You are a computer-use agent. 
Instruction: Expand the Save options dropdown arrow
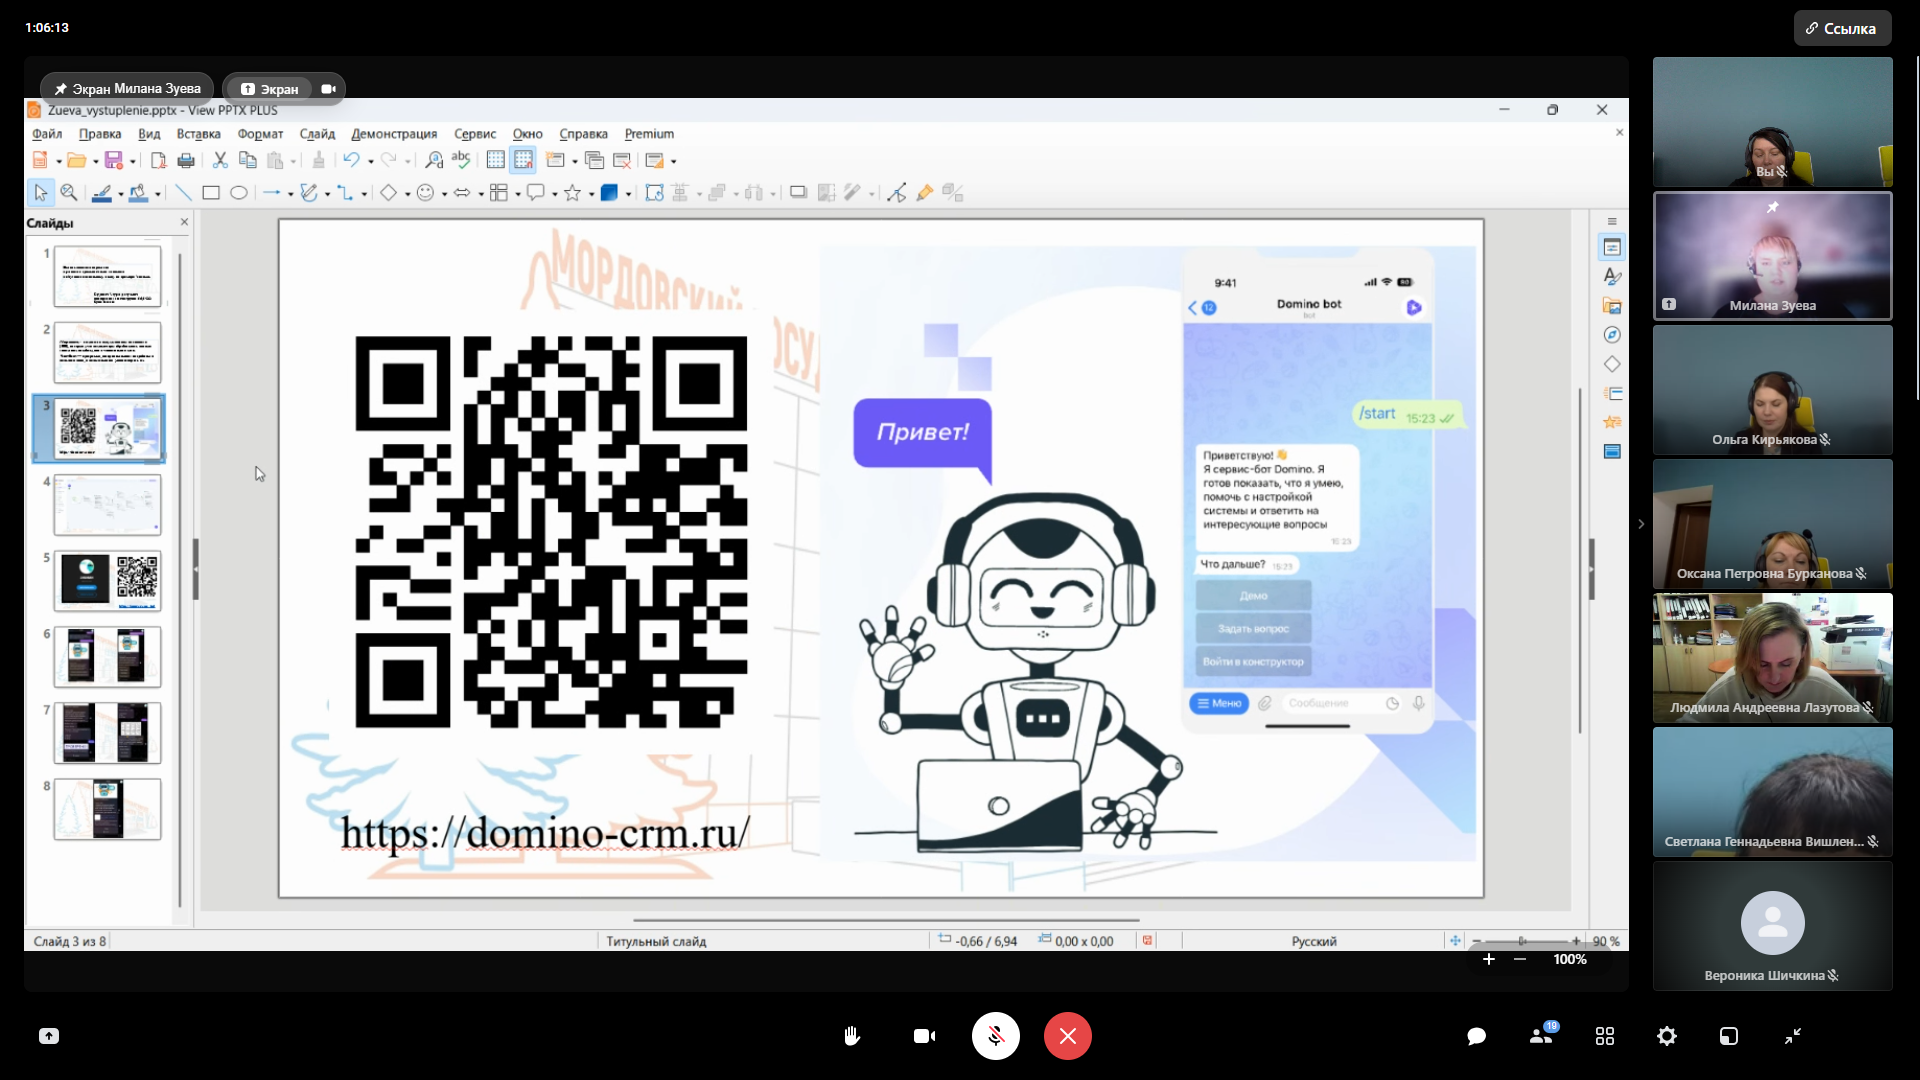point(132,161)
